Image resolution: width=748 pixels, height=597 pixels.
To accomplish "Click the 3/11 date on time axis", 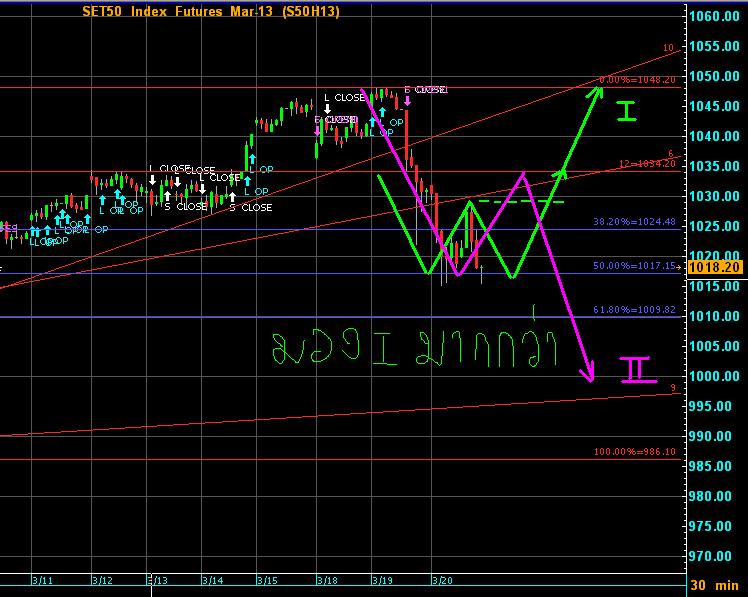I will click(42, 580).
